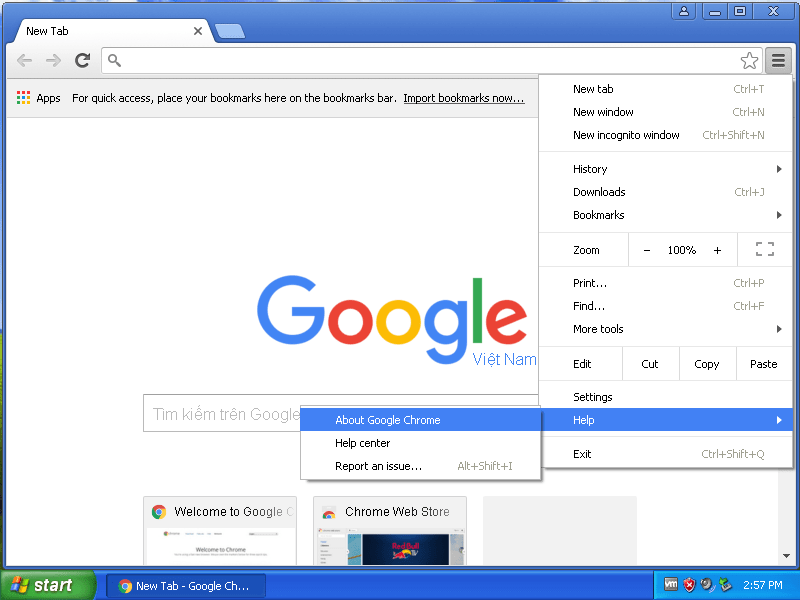Expand the History submenu
This screenshot has width=800, height=600.
665,169
